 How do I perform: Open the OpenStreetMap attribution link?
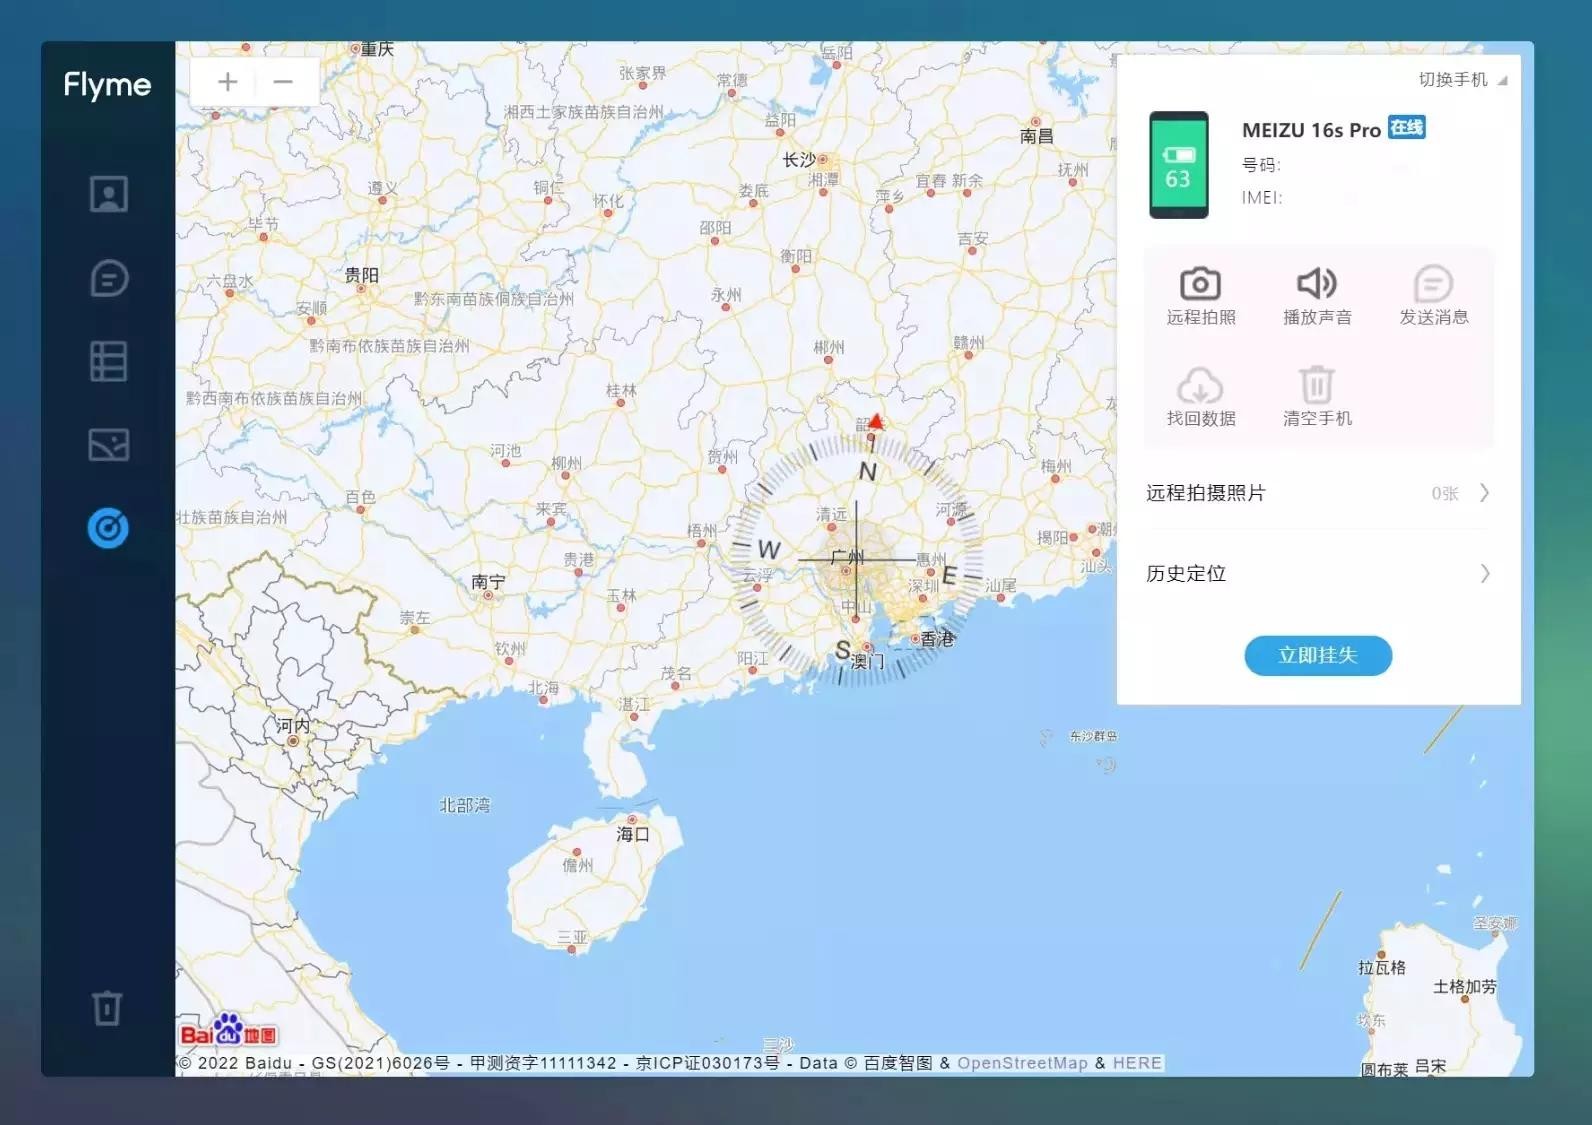click(x=1022, y=1063)
